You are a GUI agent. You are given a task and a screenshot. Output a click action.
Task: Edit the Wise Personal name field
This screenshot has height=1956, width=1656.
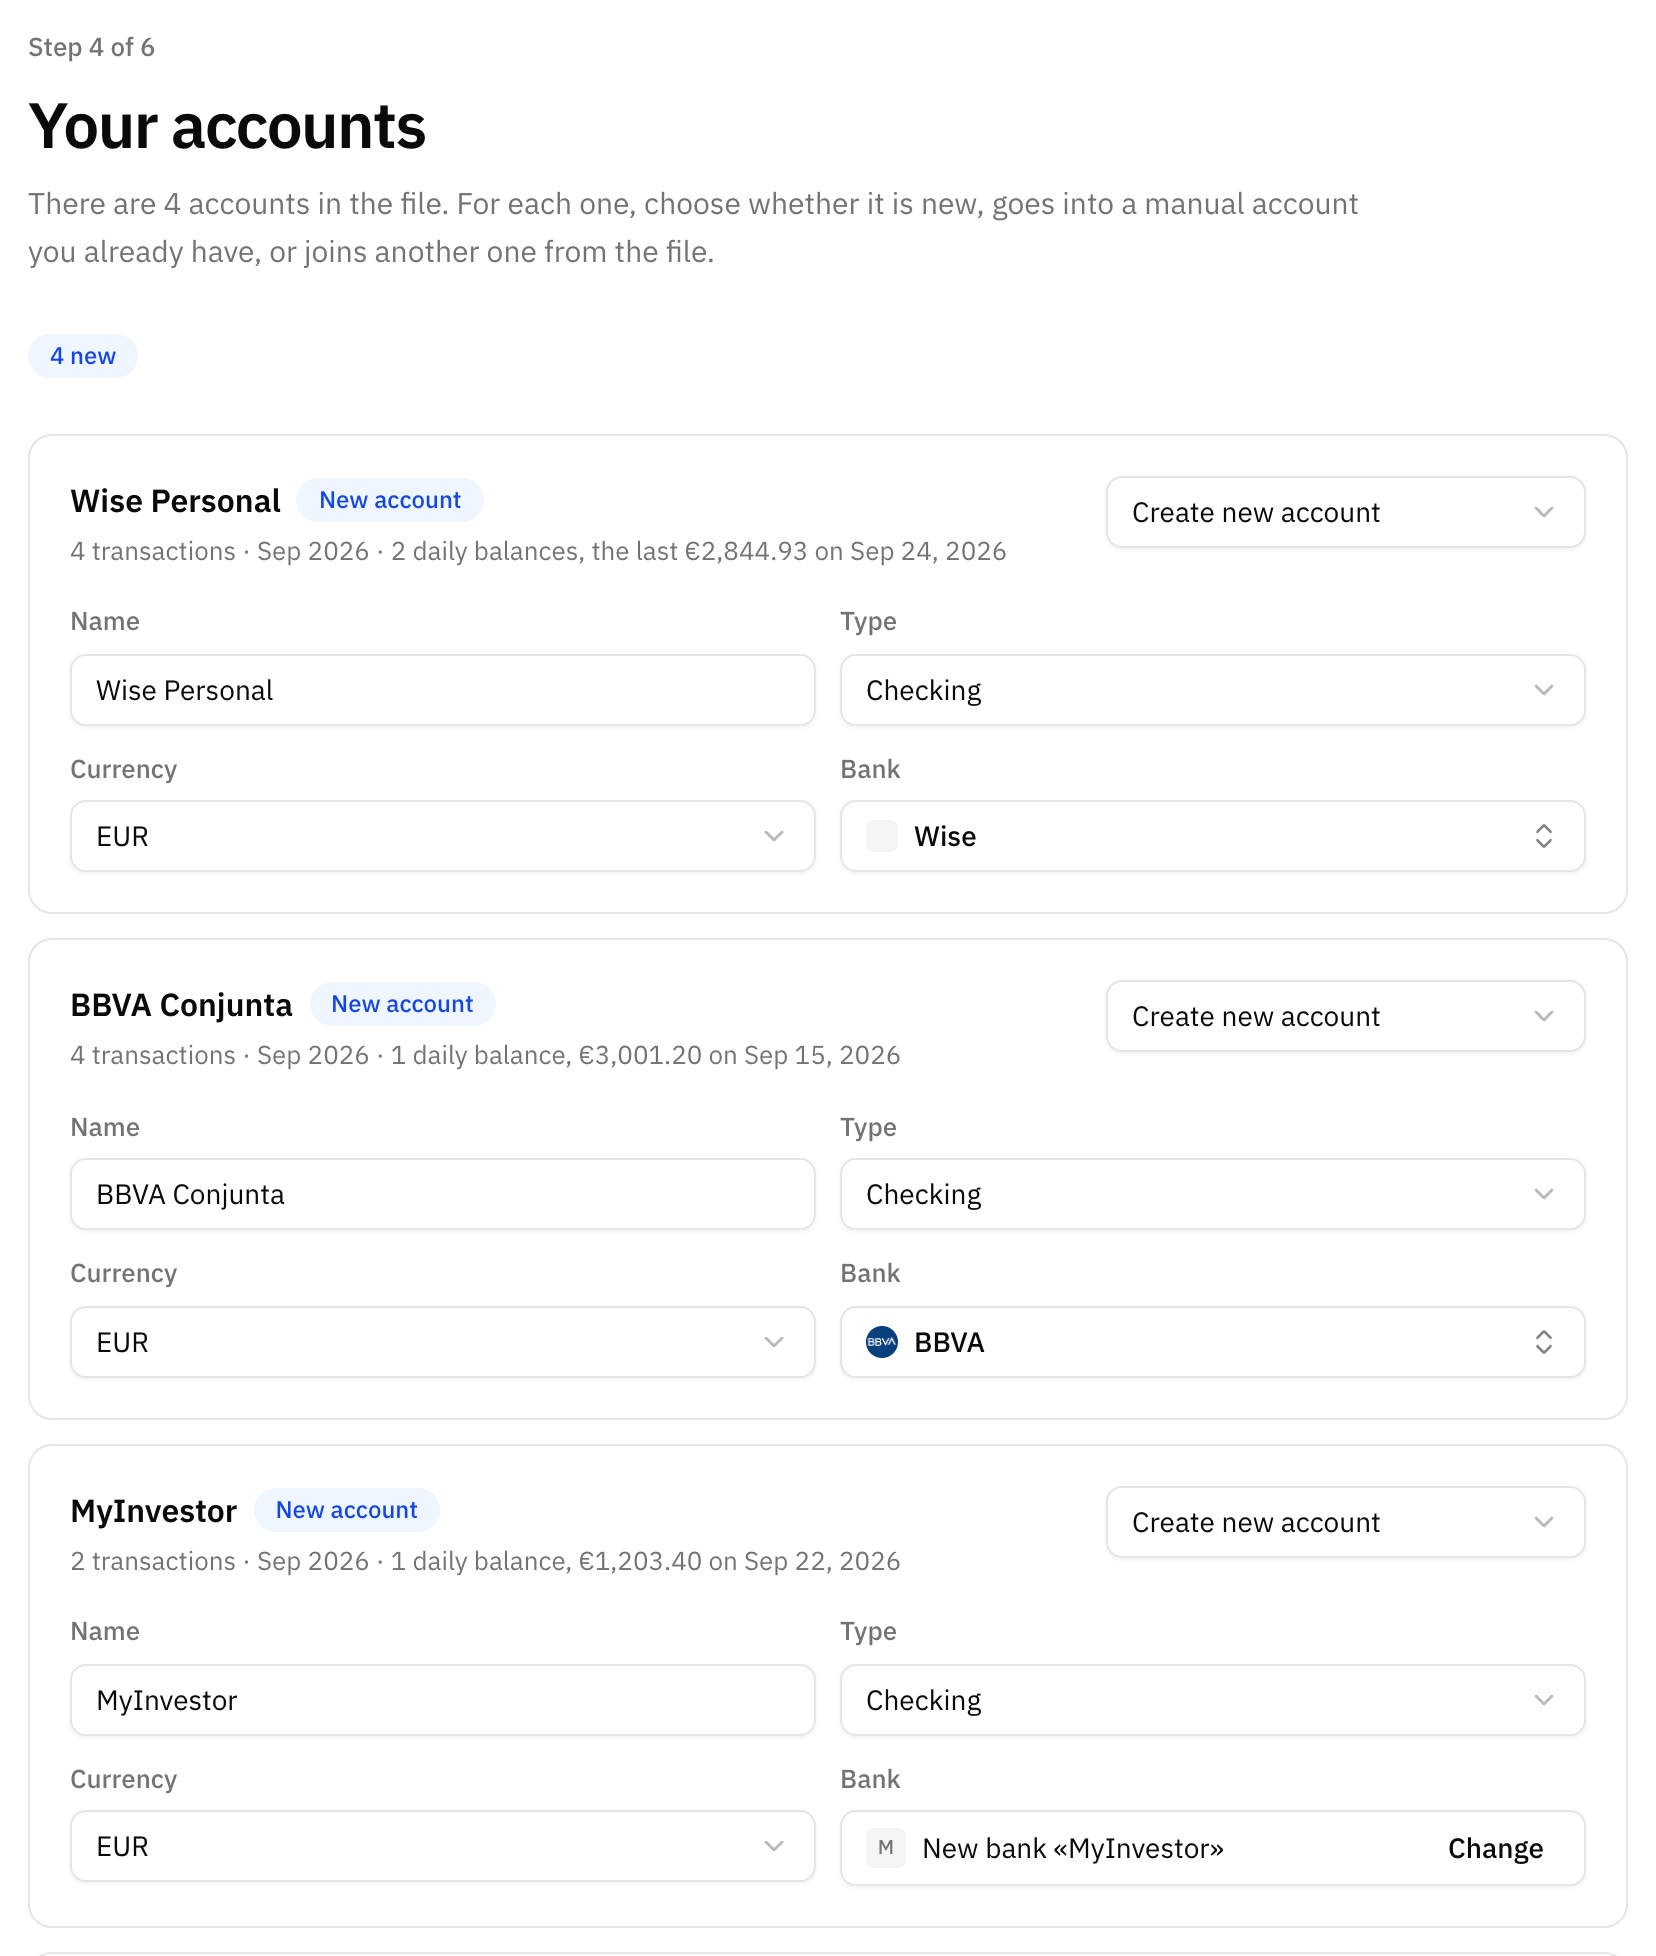[442, 690]
